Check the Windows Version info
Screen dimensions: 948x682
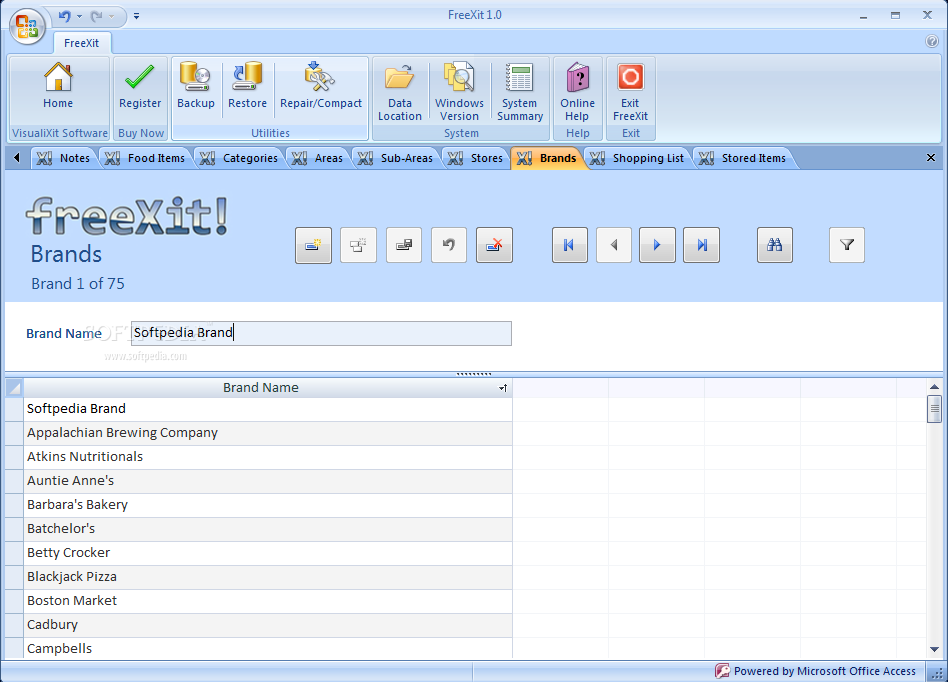coord(459,91)
